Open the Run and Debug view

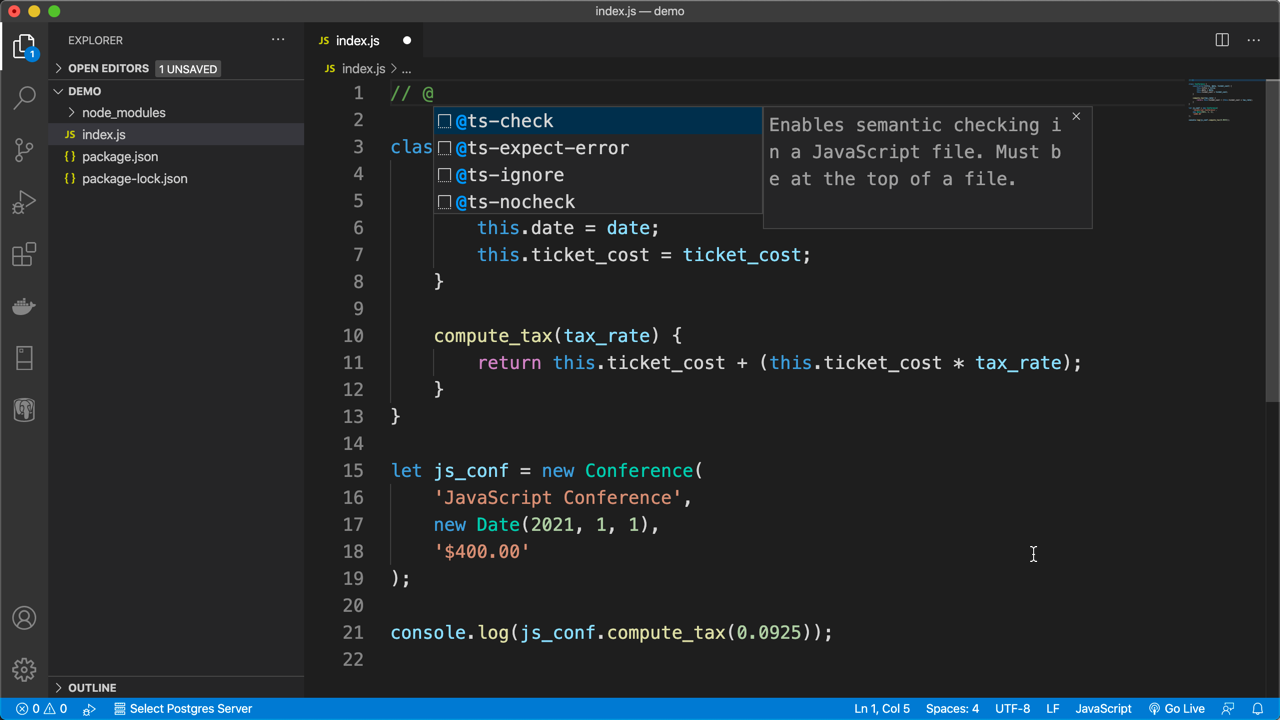(x=24, y=202)
